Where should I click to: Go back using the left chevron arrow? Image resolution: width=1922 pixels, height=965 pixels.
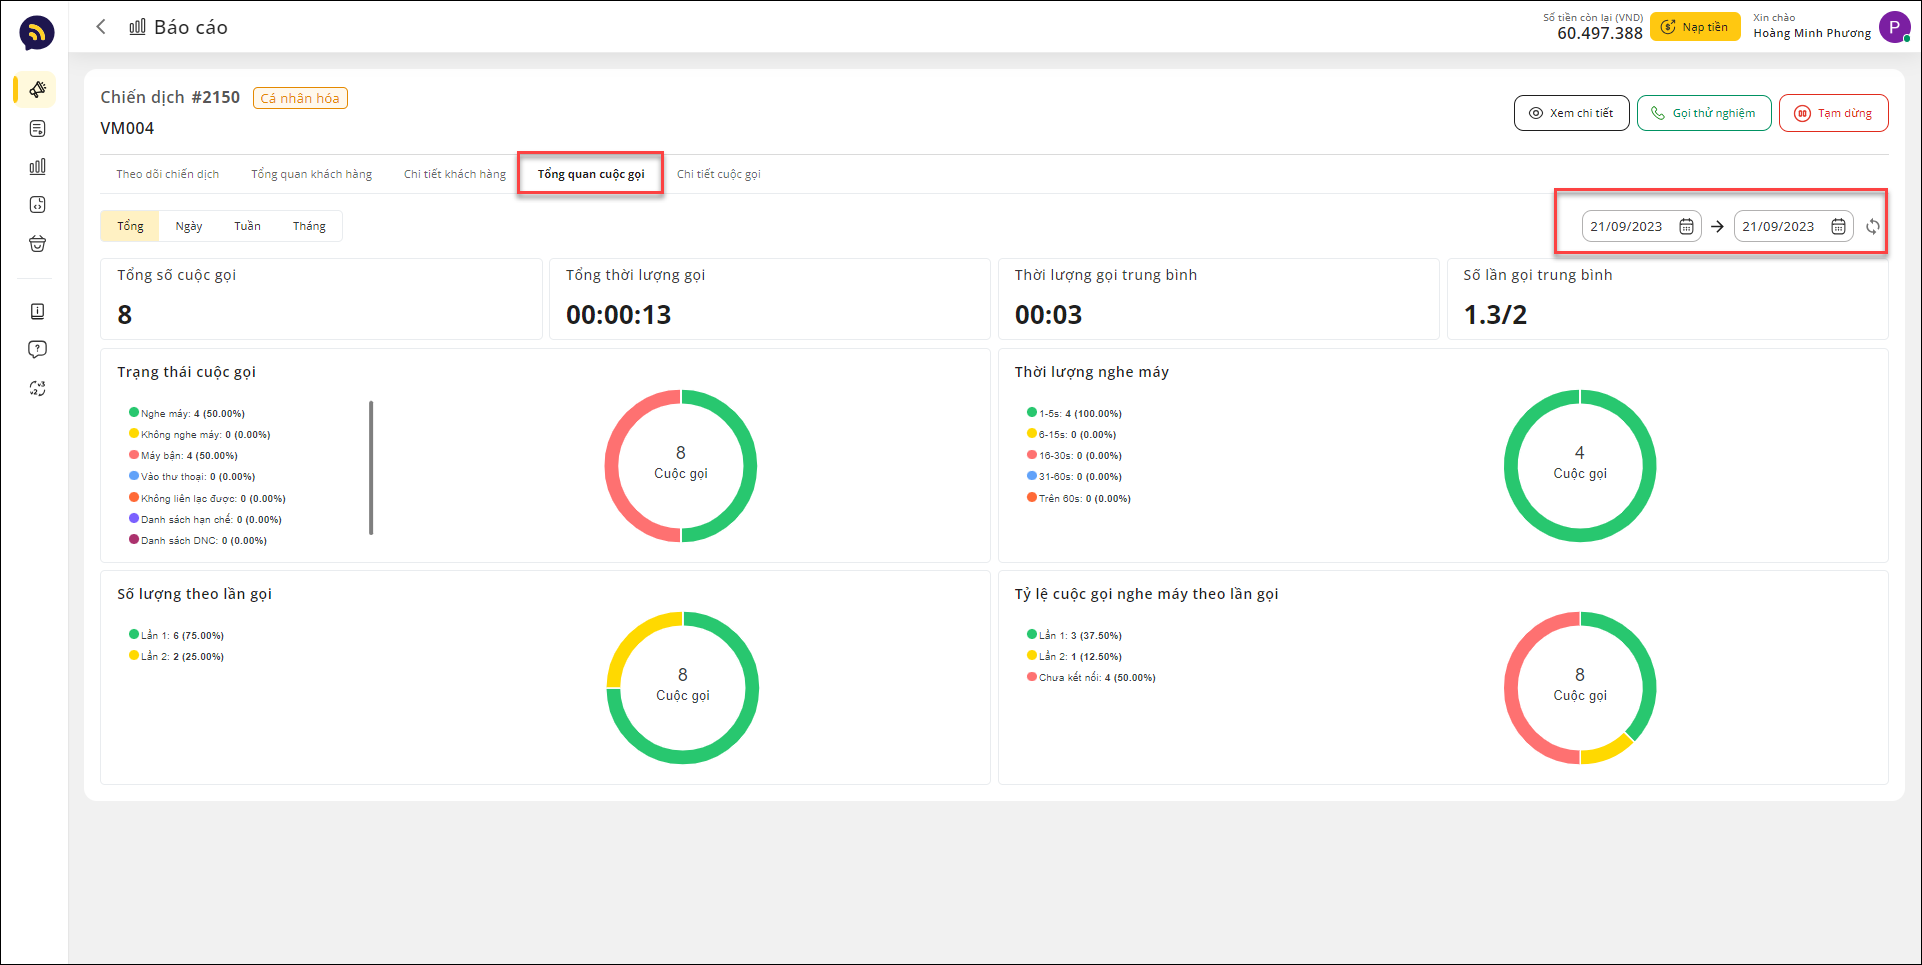[101, 27]
